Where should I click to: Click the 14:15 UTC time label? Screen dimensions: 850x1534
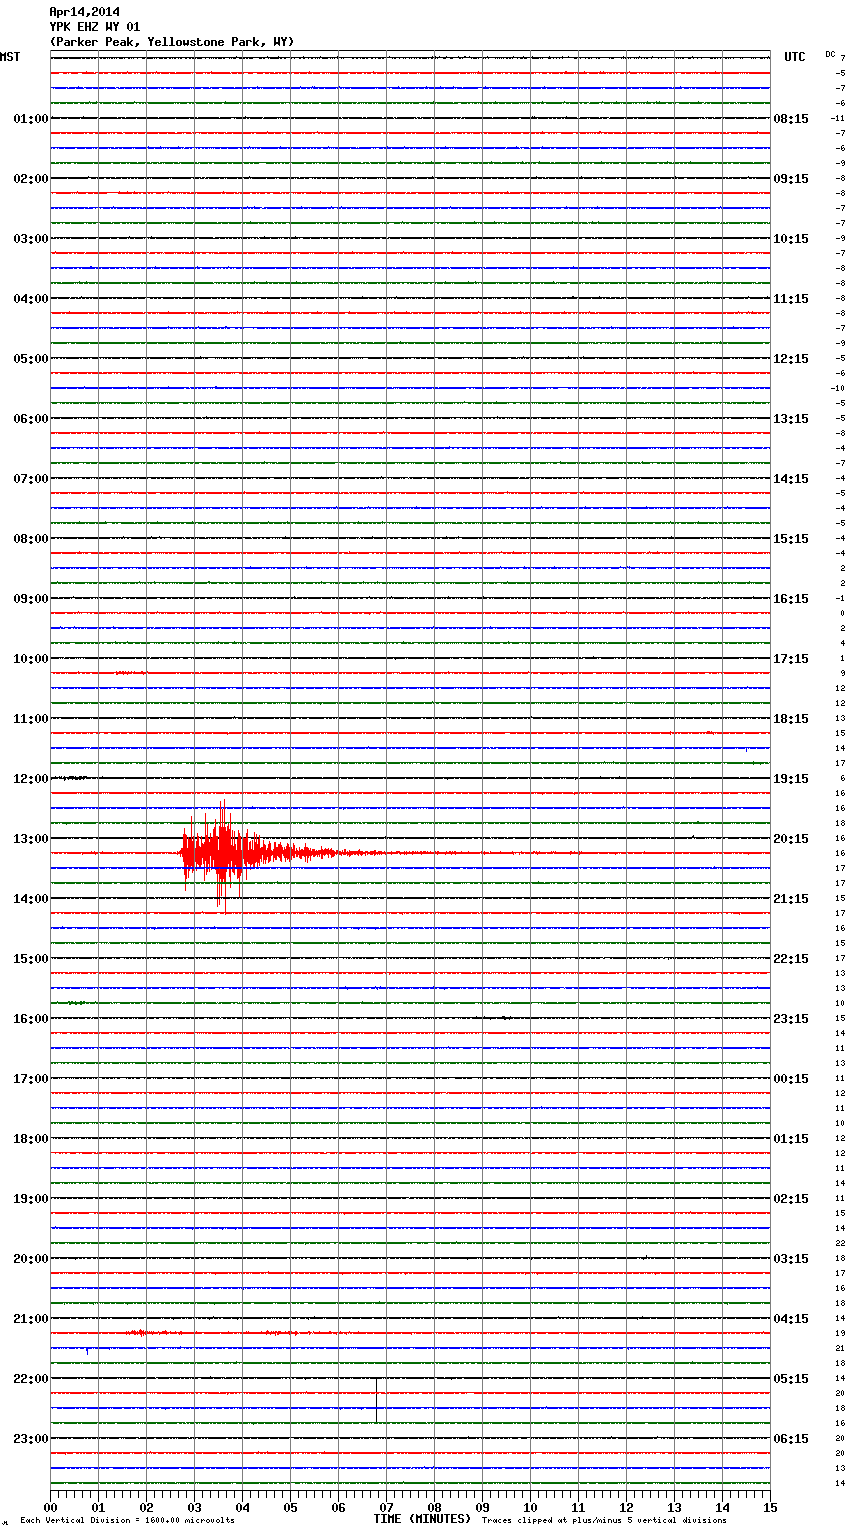[x=791, y=479]
